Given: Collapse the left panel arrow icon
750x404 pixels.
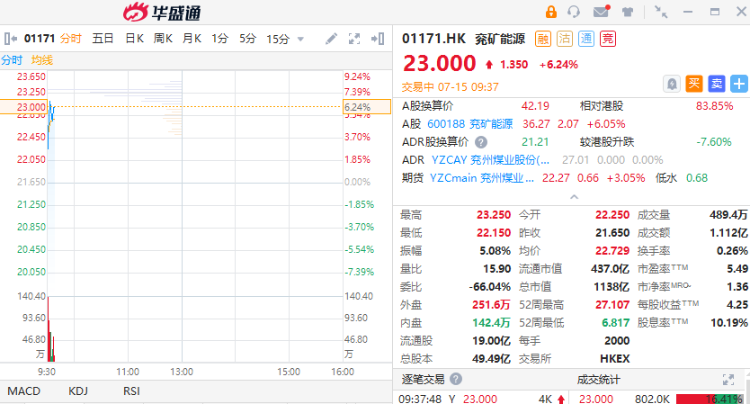Looking at the screenshot, I should pyautogui.click(x=10, y=39).
